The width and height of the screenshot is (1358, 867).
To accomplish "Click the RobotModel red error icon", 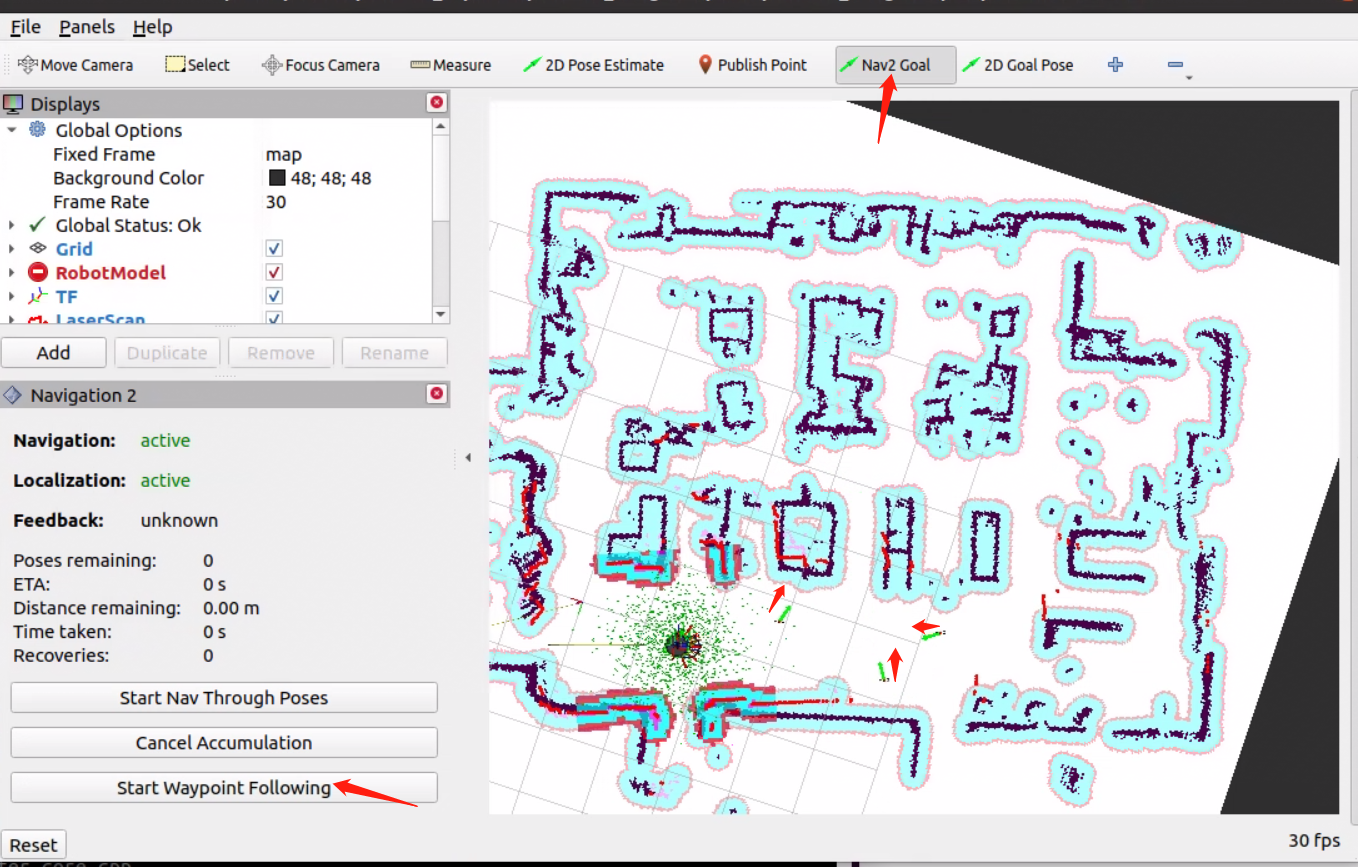I will [x=37, y=272].
